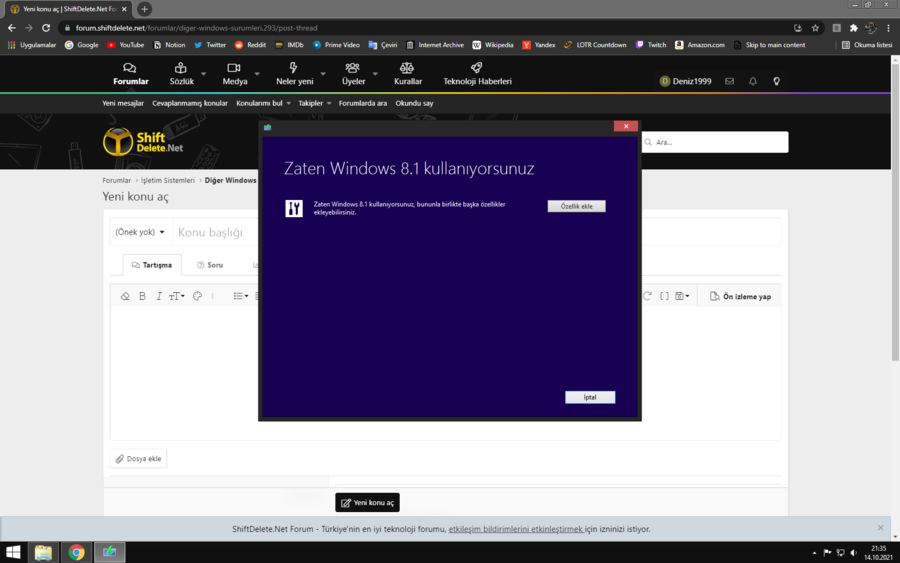Open Cevaplanmamış konular link

190,103
